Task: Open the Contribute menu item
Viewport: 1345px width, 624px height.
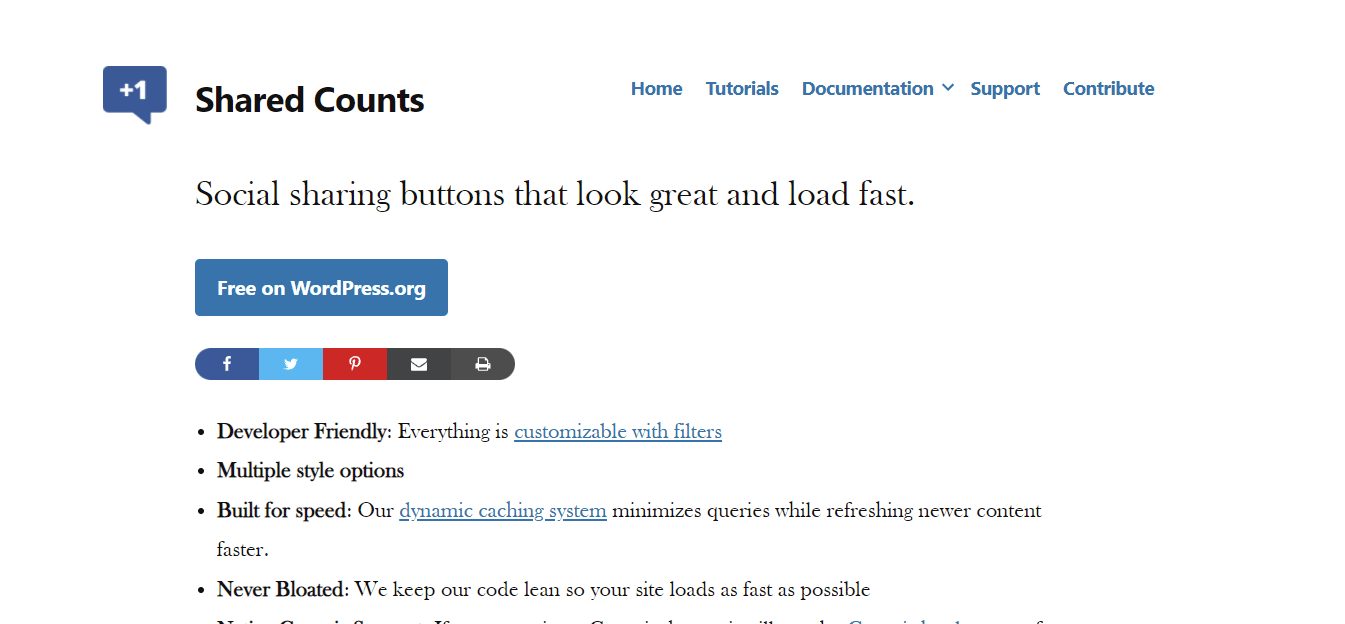Action: tap(1108, 89)
